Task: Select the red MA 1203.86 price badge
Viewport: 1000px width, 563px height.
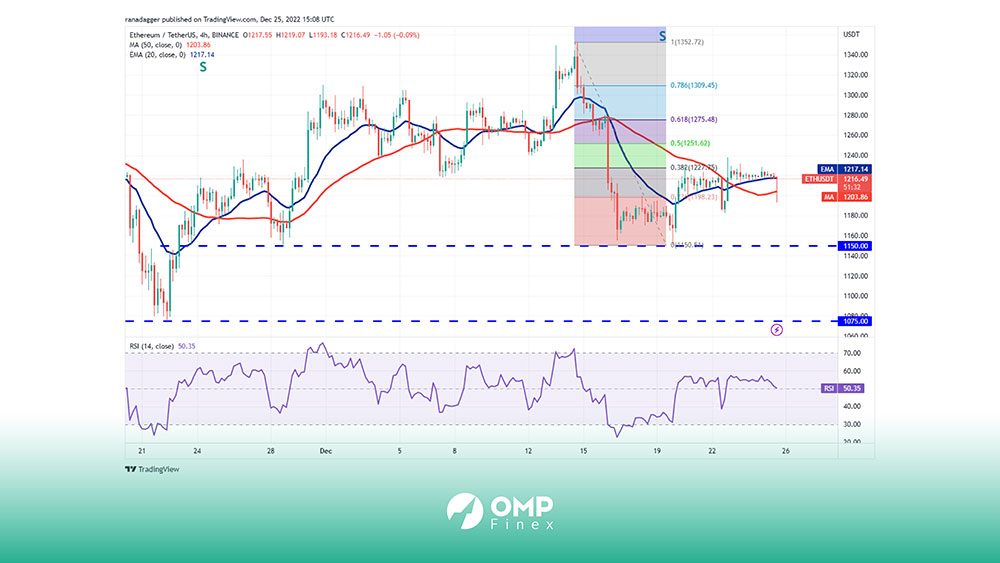Action: [x=846, y=197]
